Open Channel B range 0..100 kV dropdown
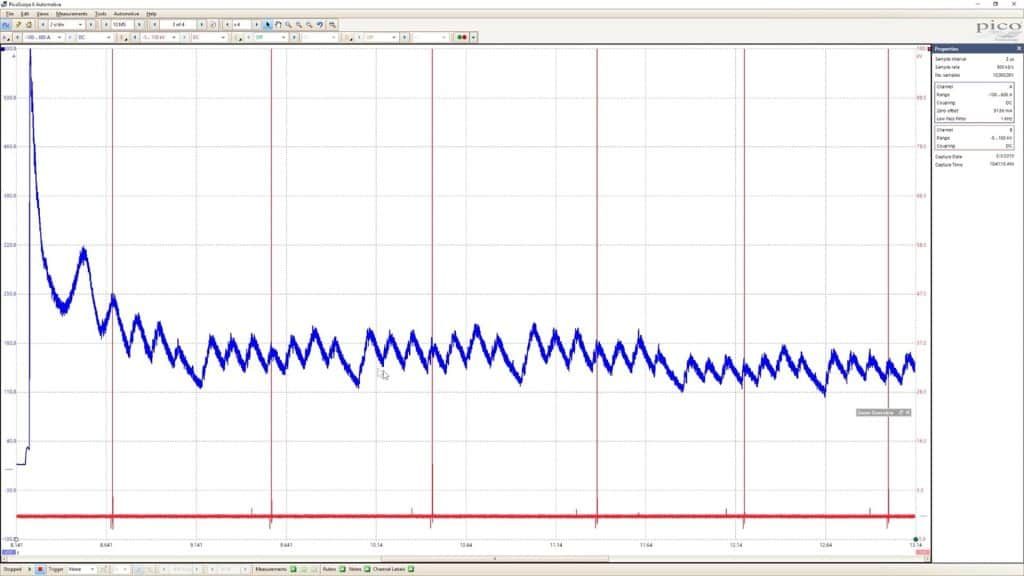This screenshot has width=1024, height=576. point(159,37)
